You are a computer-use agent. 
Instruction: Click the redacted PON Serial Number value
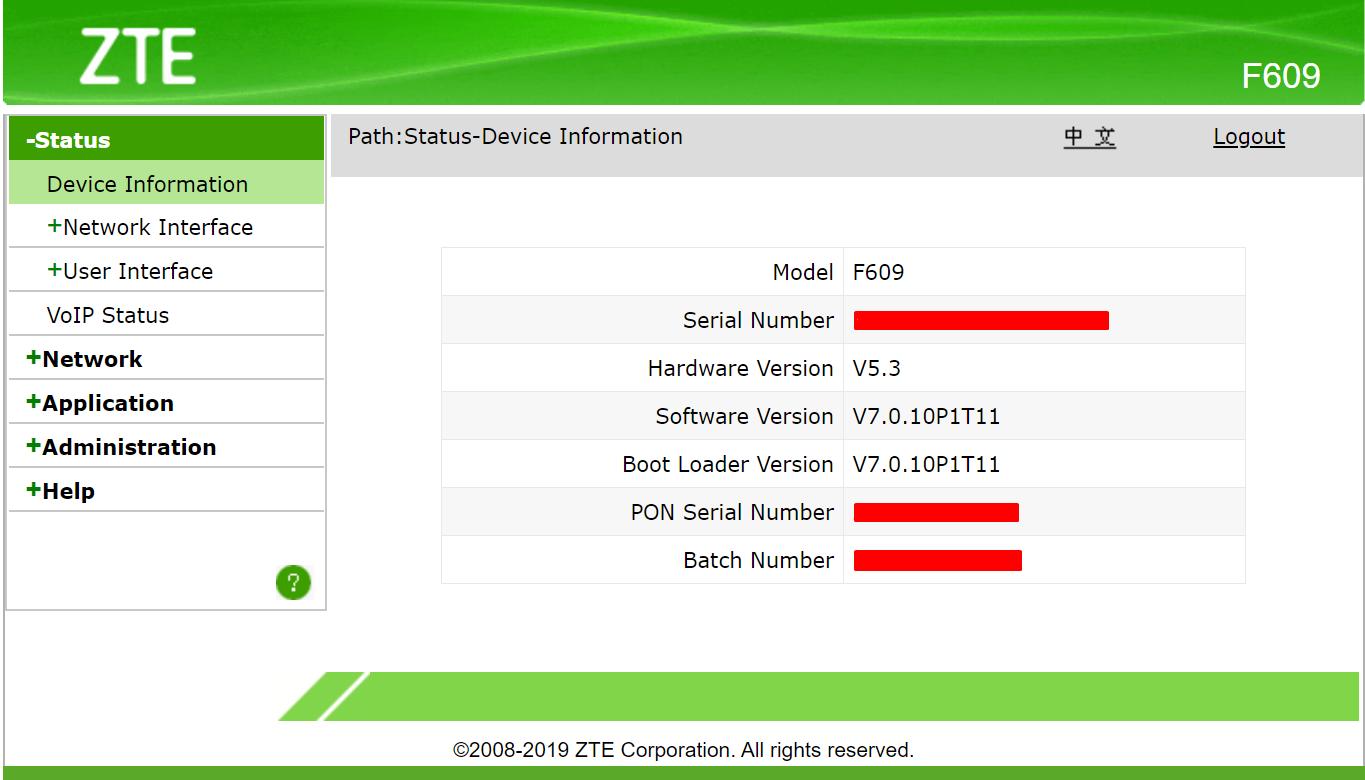click(936, 512)
